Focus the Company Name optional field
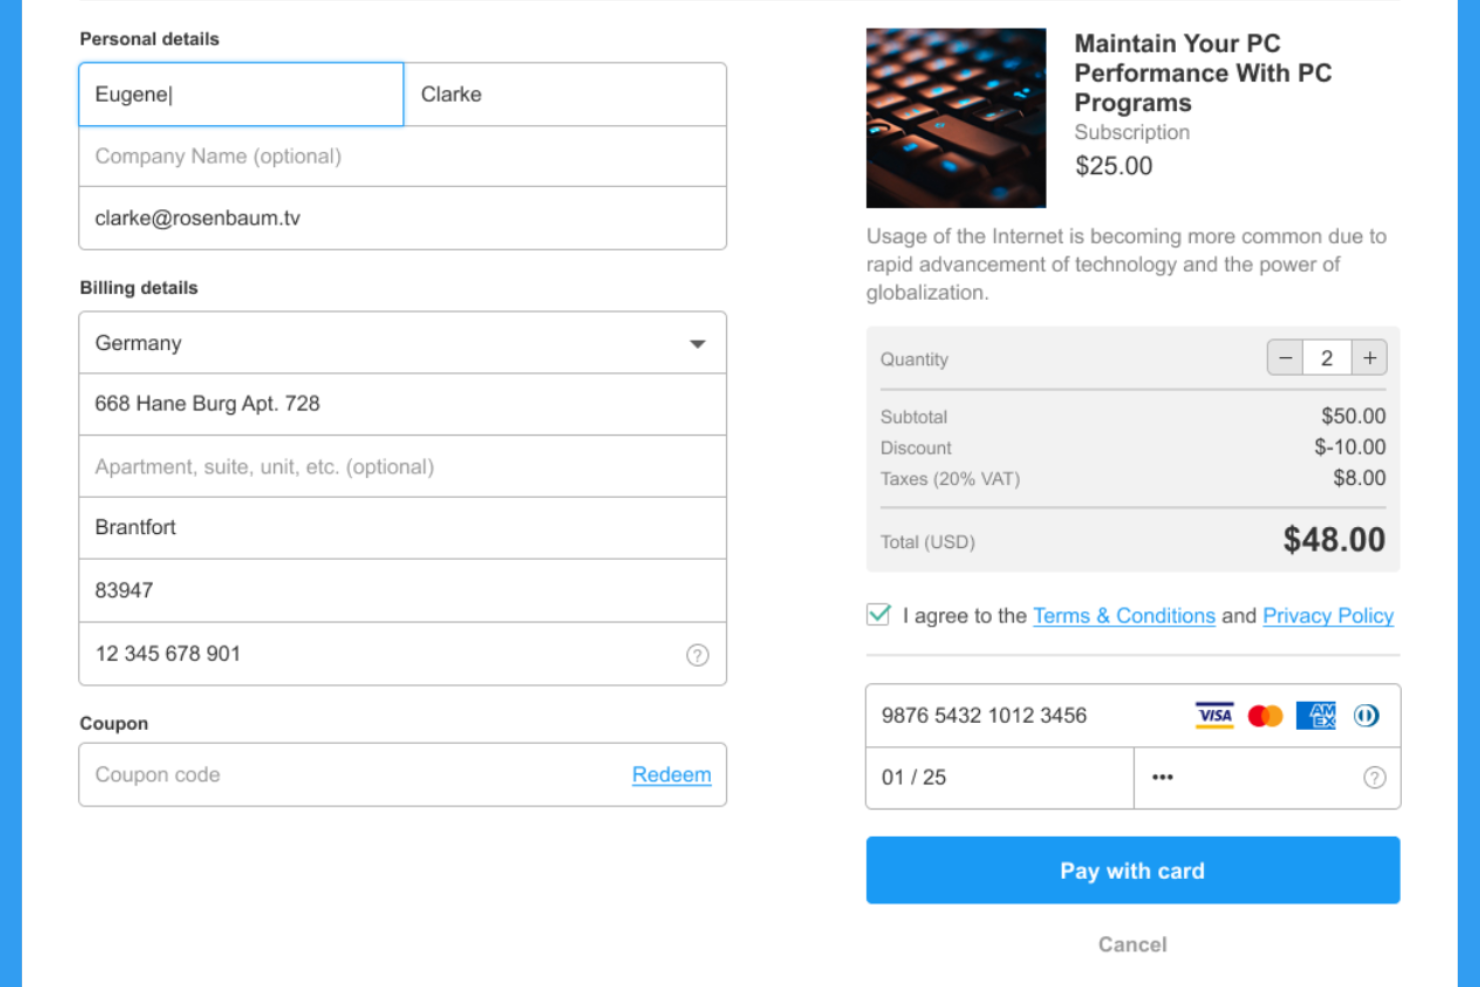This screenshot has height=987, width=1480. [403, 156]
